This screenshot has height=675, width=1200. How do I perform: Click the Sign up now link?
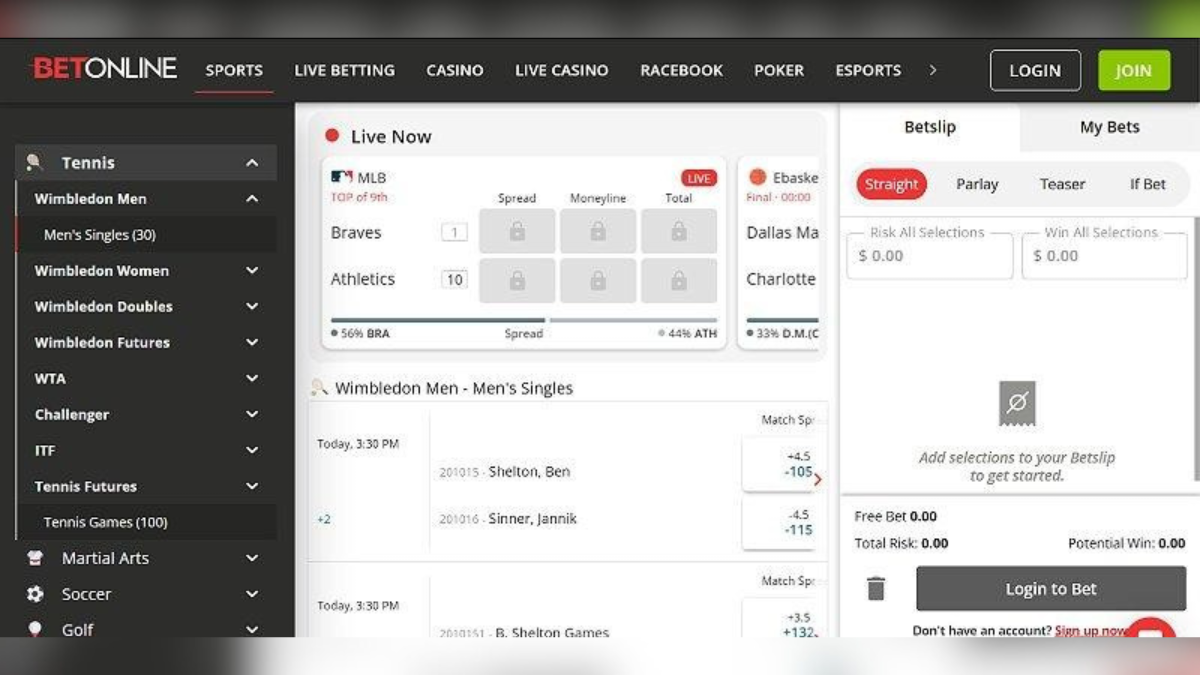pos(1093,630)
